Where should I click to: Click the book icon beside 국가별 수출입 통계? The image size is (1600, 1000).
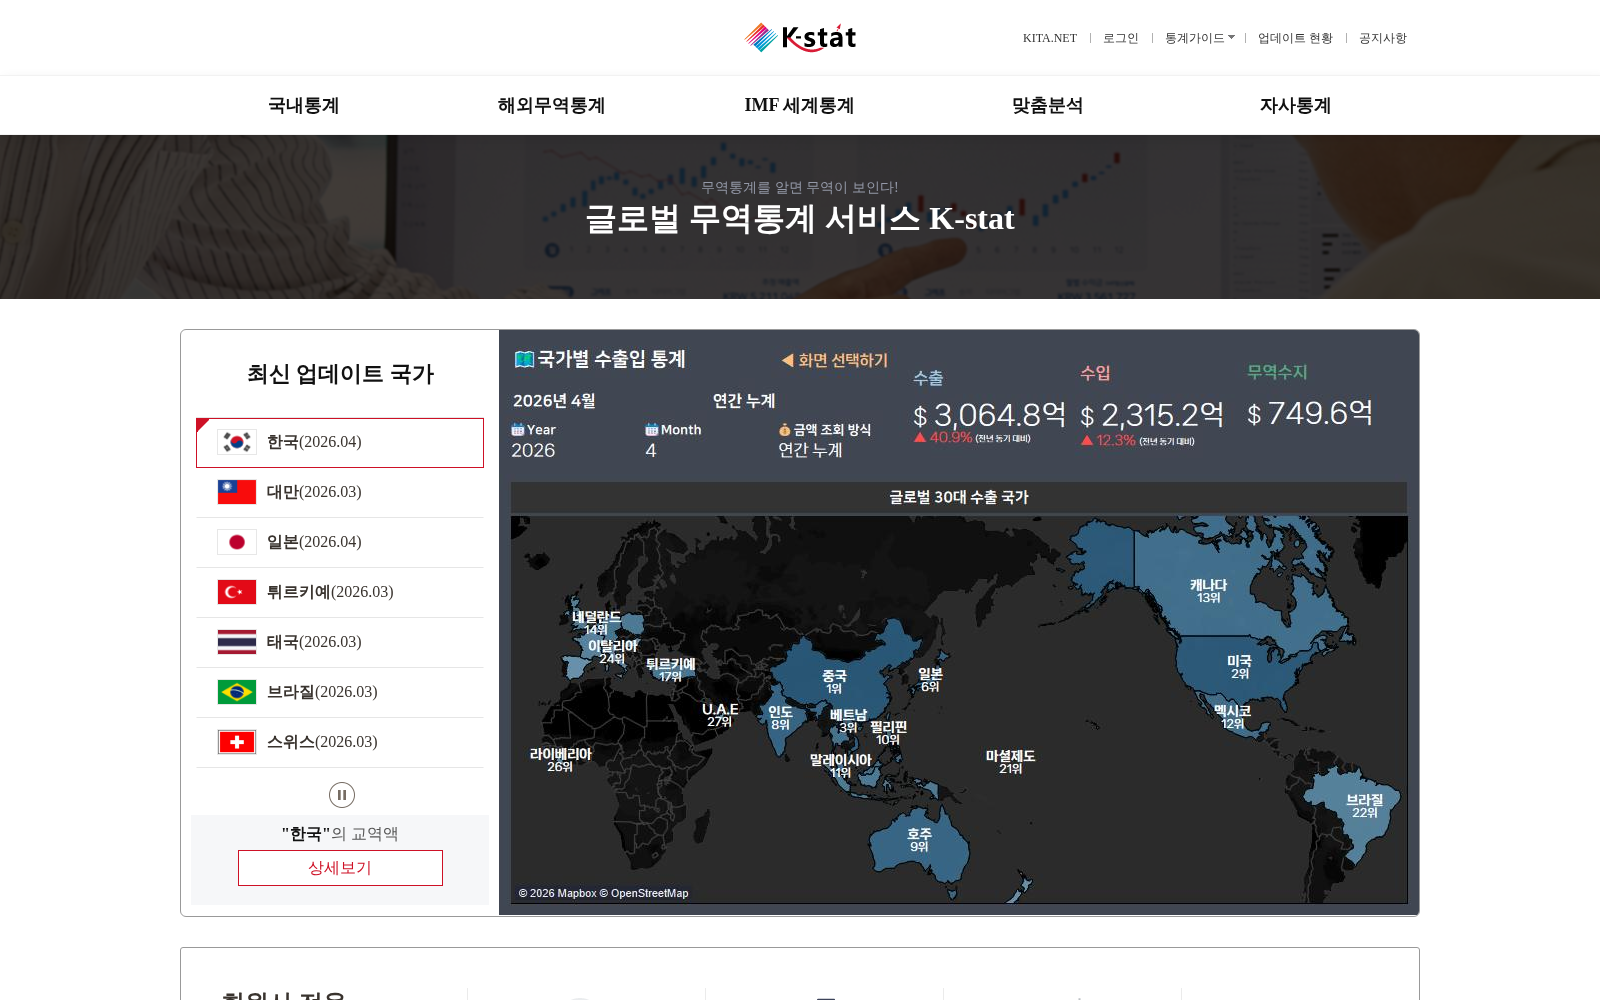tap(524, 359)
